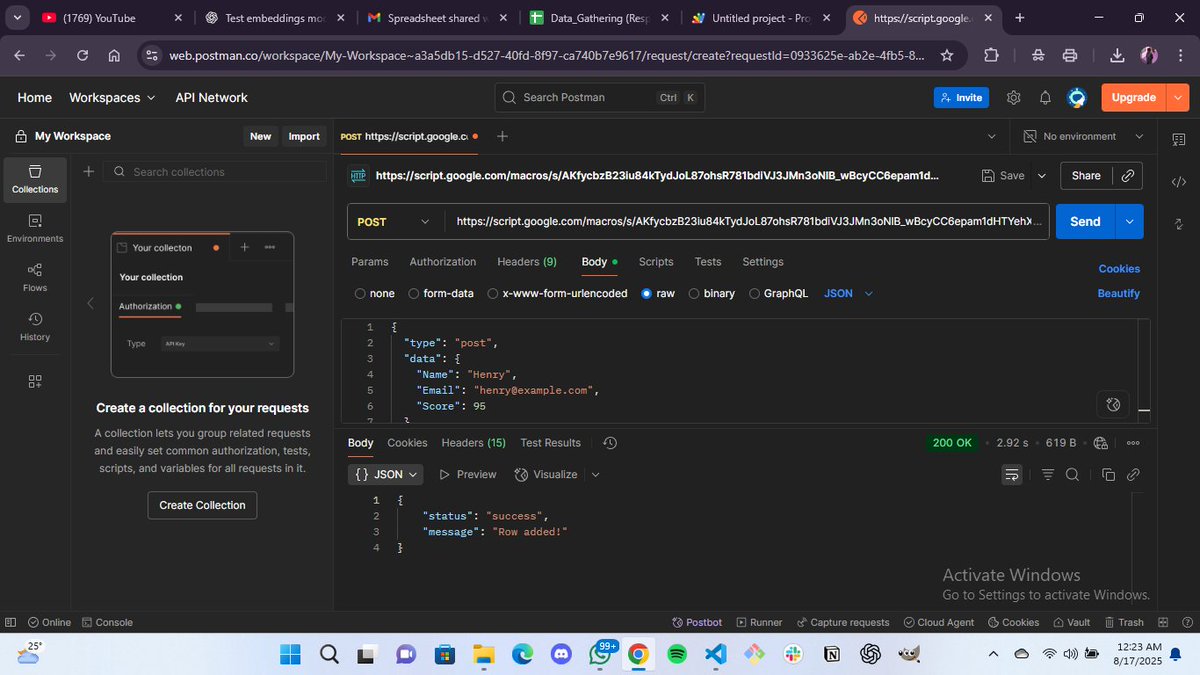Switch to the Tests tab
1200x675 pixels.
(x=708, y=262)
